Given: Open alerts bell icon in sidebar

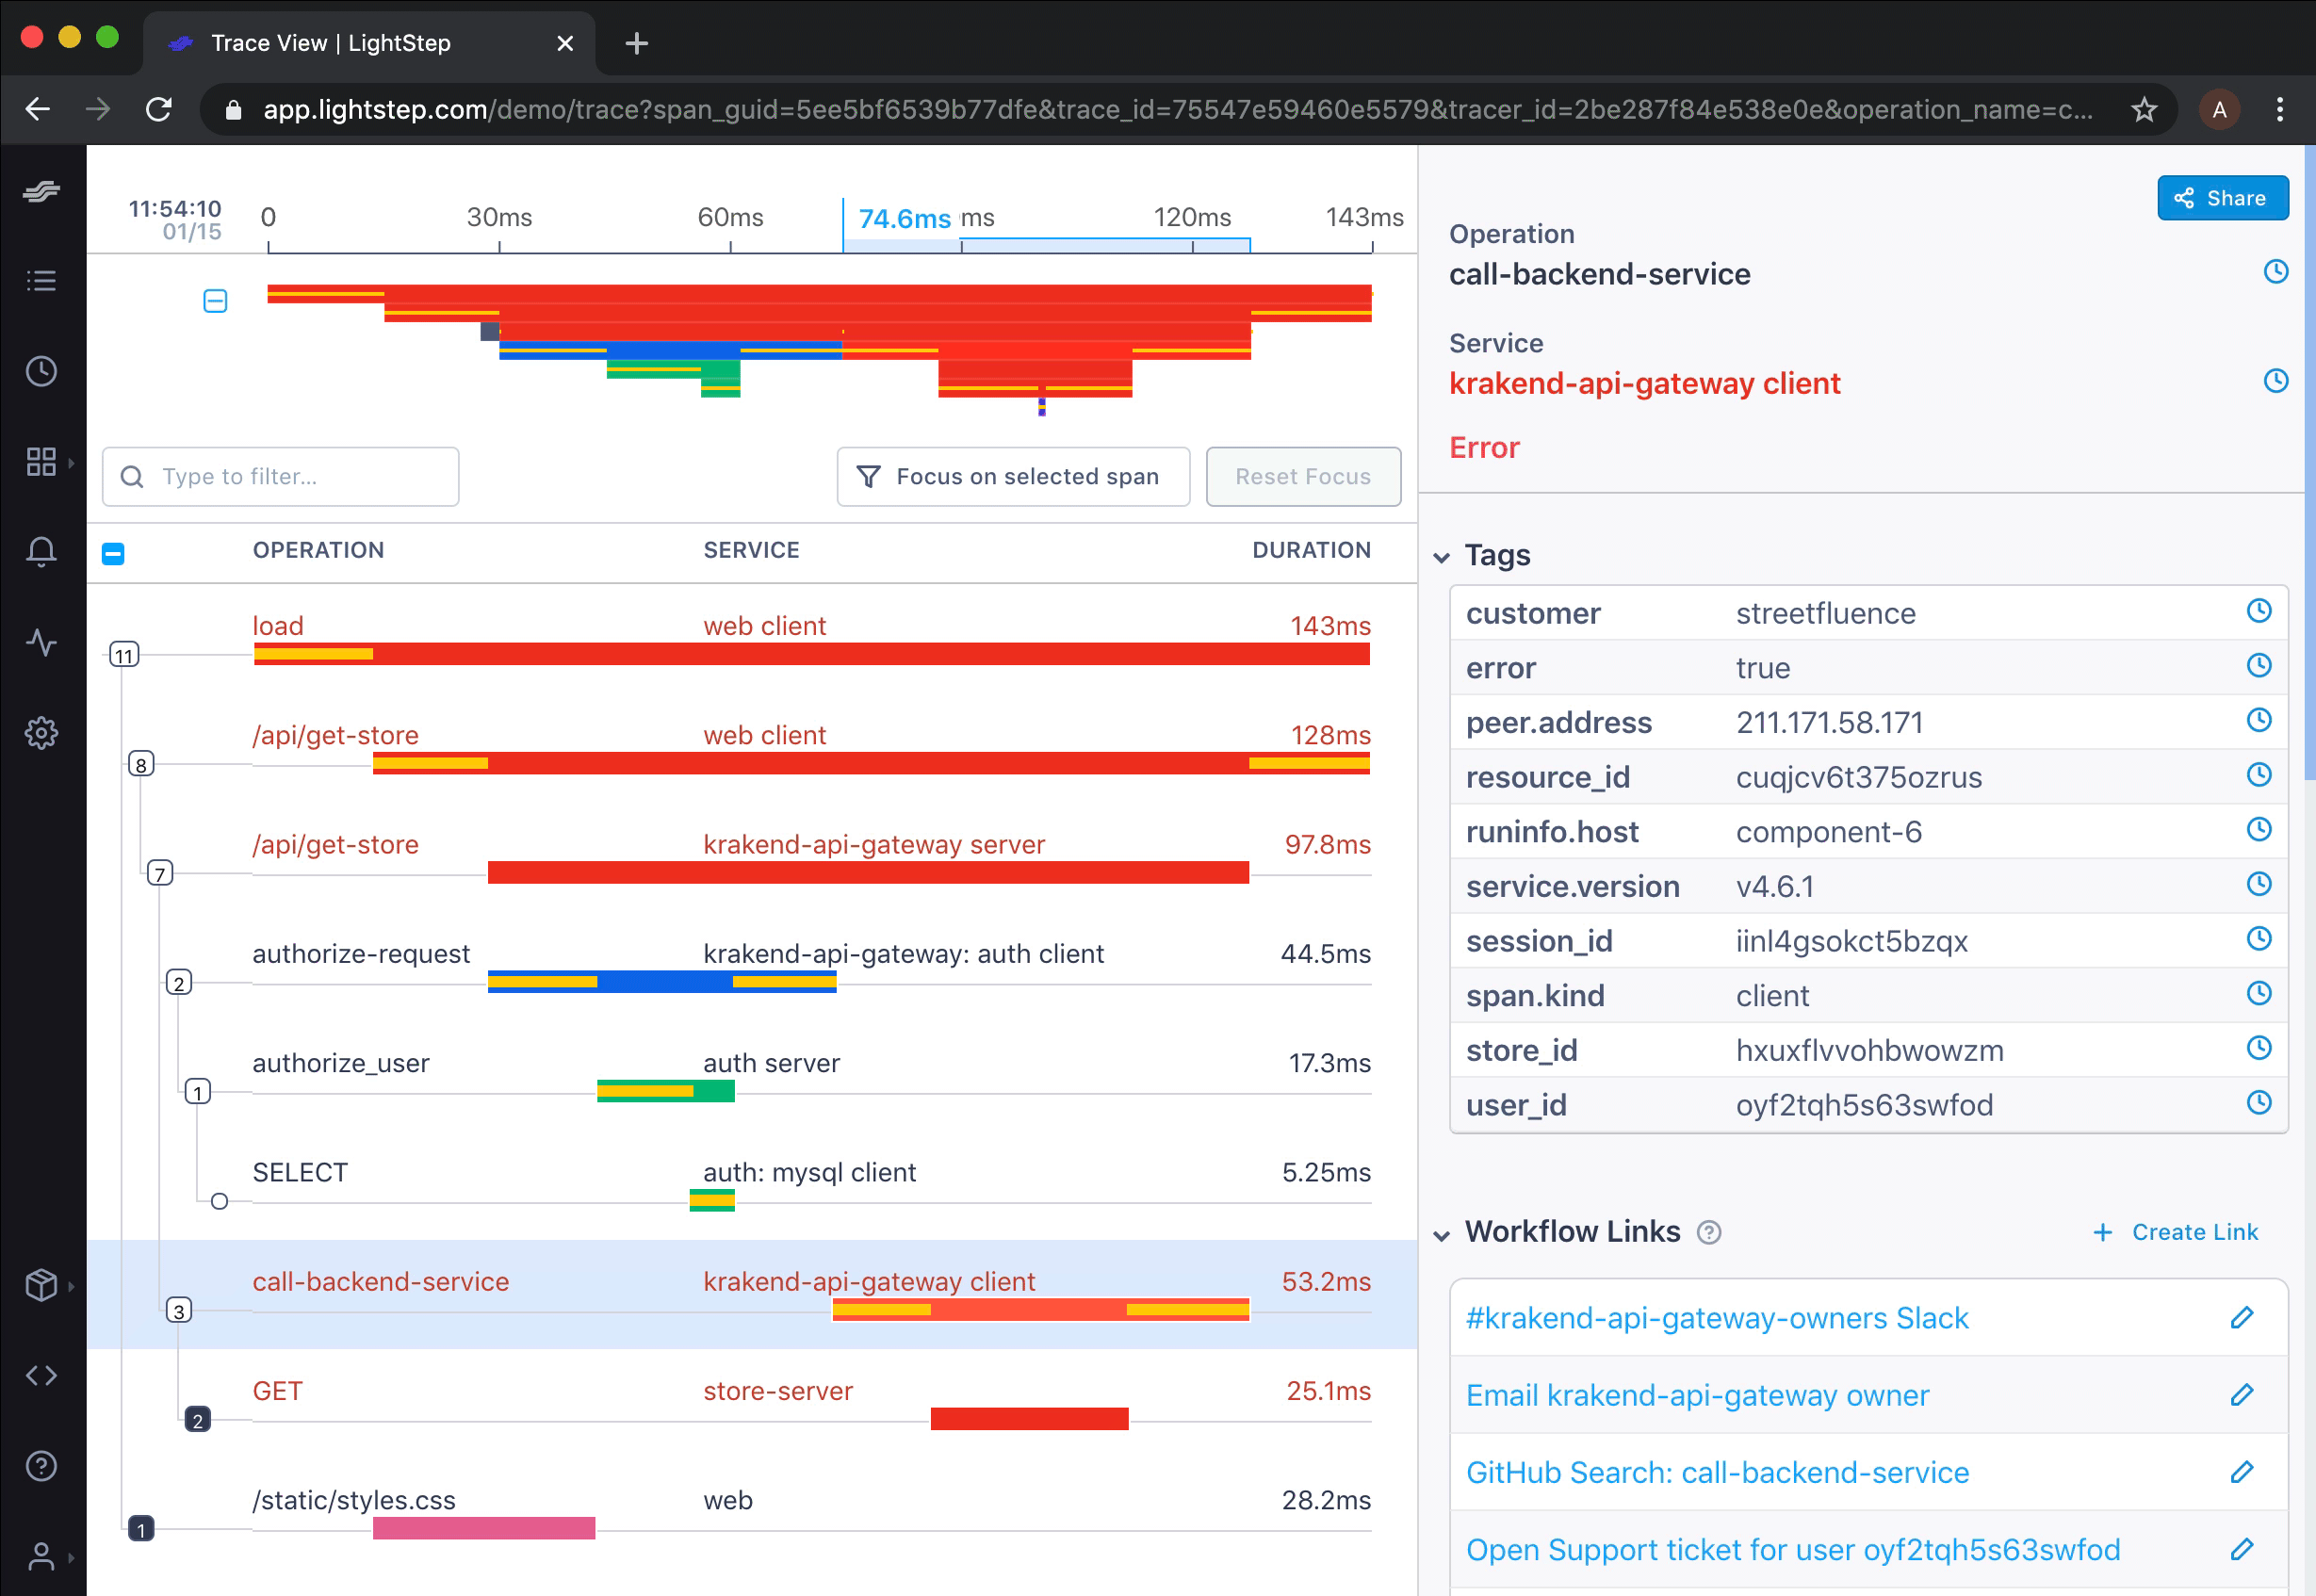Looking at the screenshot, I should [x=41, y=551].
